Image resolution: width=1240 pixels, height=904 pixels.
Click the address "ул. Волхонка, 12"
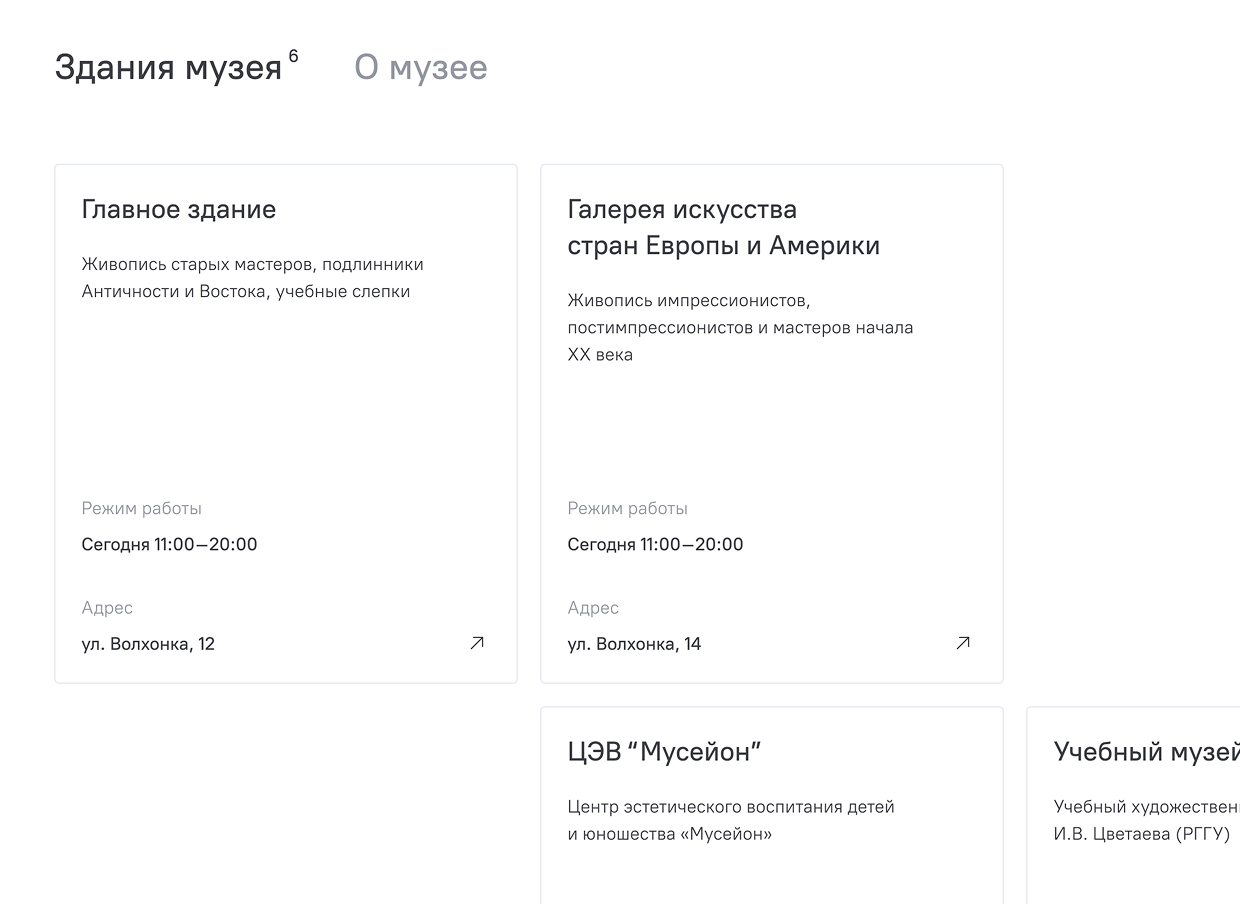pos(148,644)
